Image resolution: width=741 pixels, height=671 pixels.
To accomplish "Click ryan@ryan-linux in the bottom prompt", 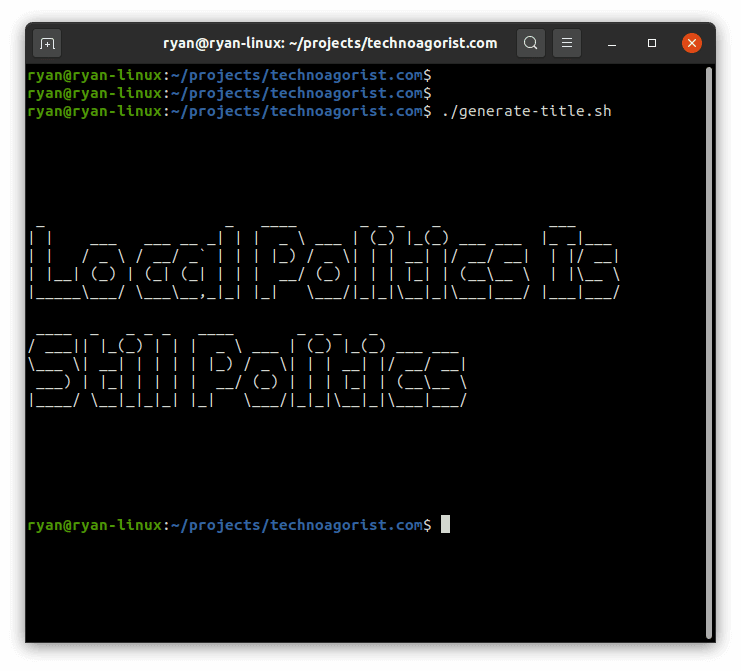I will [94, 525].
